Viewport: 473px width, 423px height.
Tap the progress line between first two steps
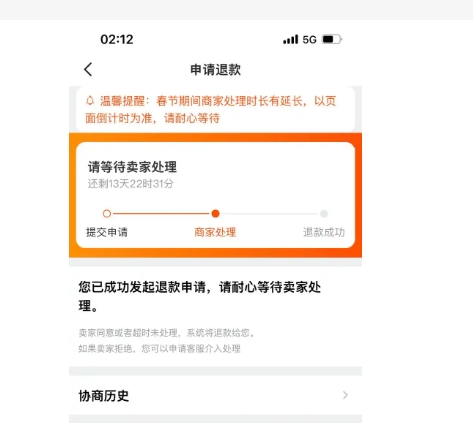point(161,214)
